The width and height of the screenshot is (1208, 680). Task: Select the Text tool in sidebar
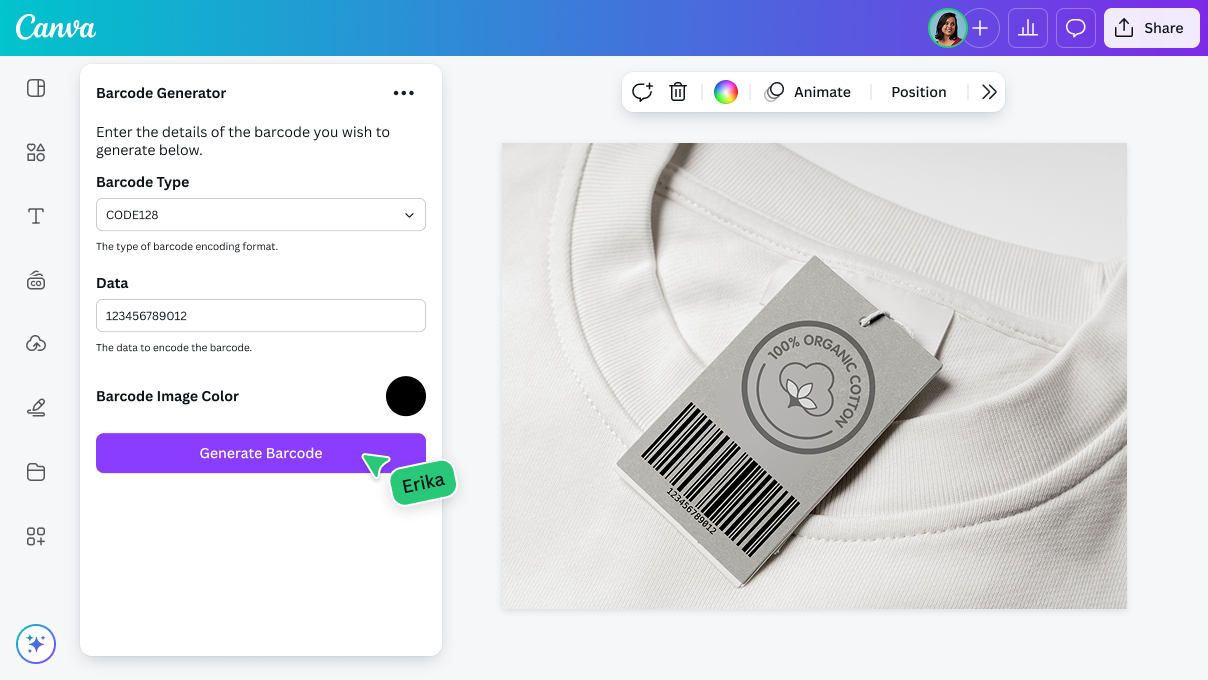pos(36,216)
